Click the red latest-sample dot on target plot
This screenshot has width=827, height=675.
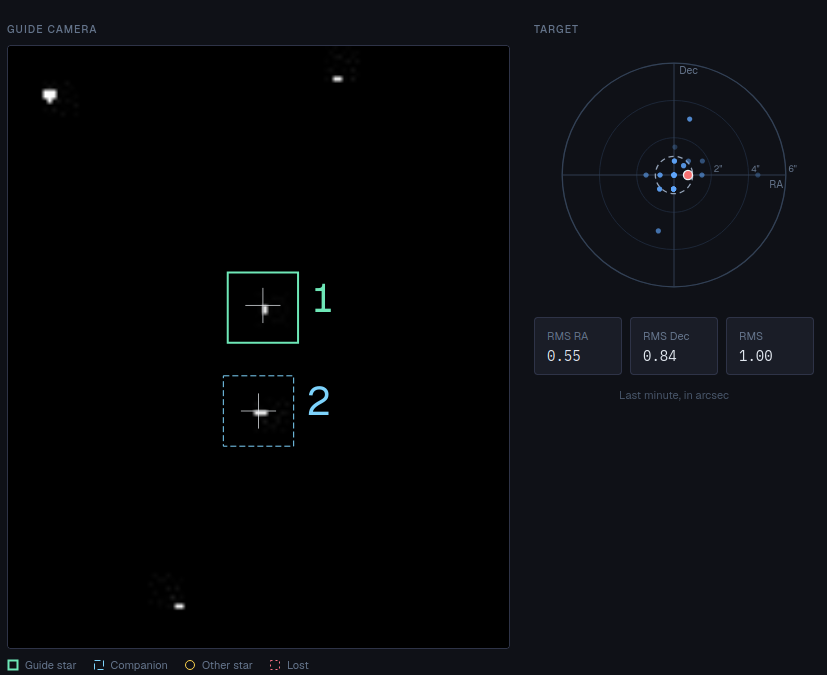click(x=688, y=175)
